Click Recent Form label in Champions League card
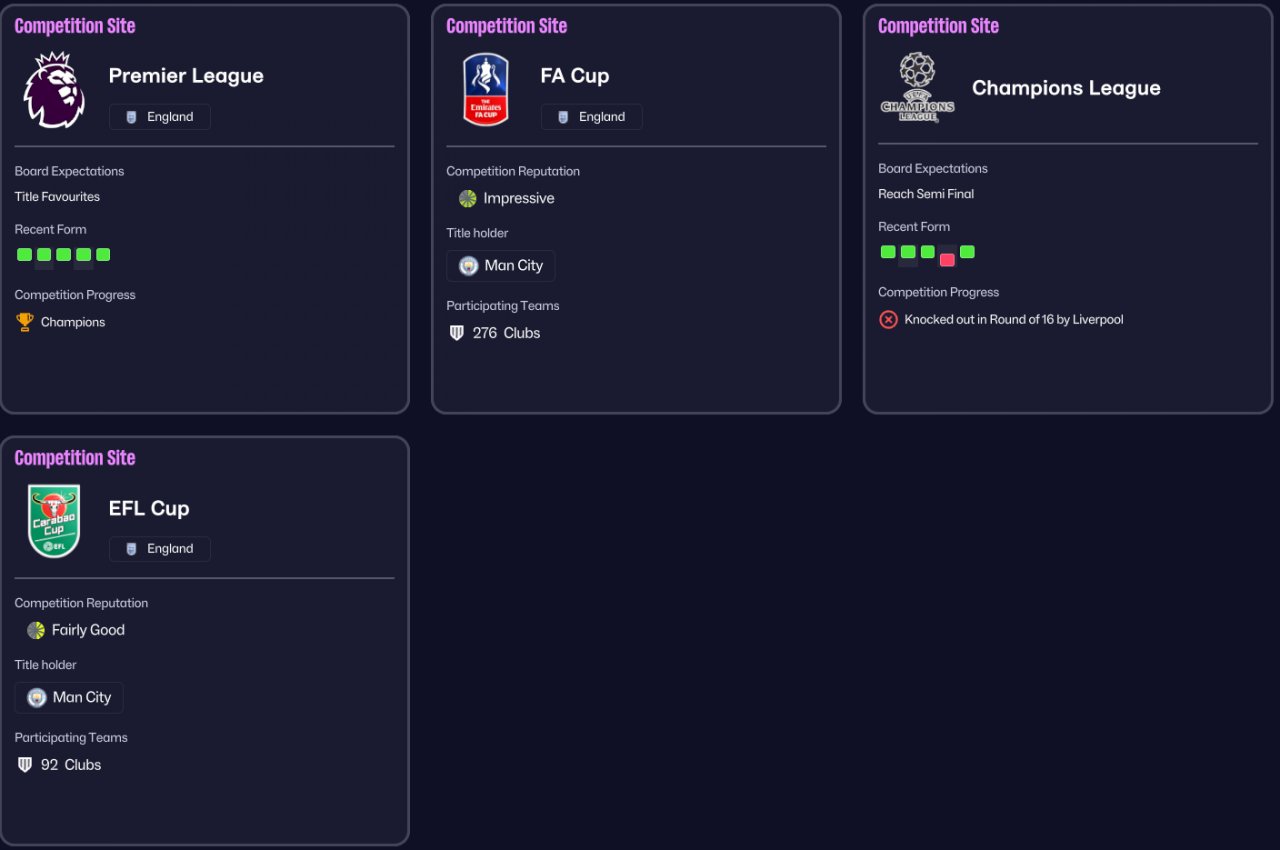 [914, 226]
